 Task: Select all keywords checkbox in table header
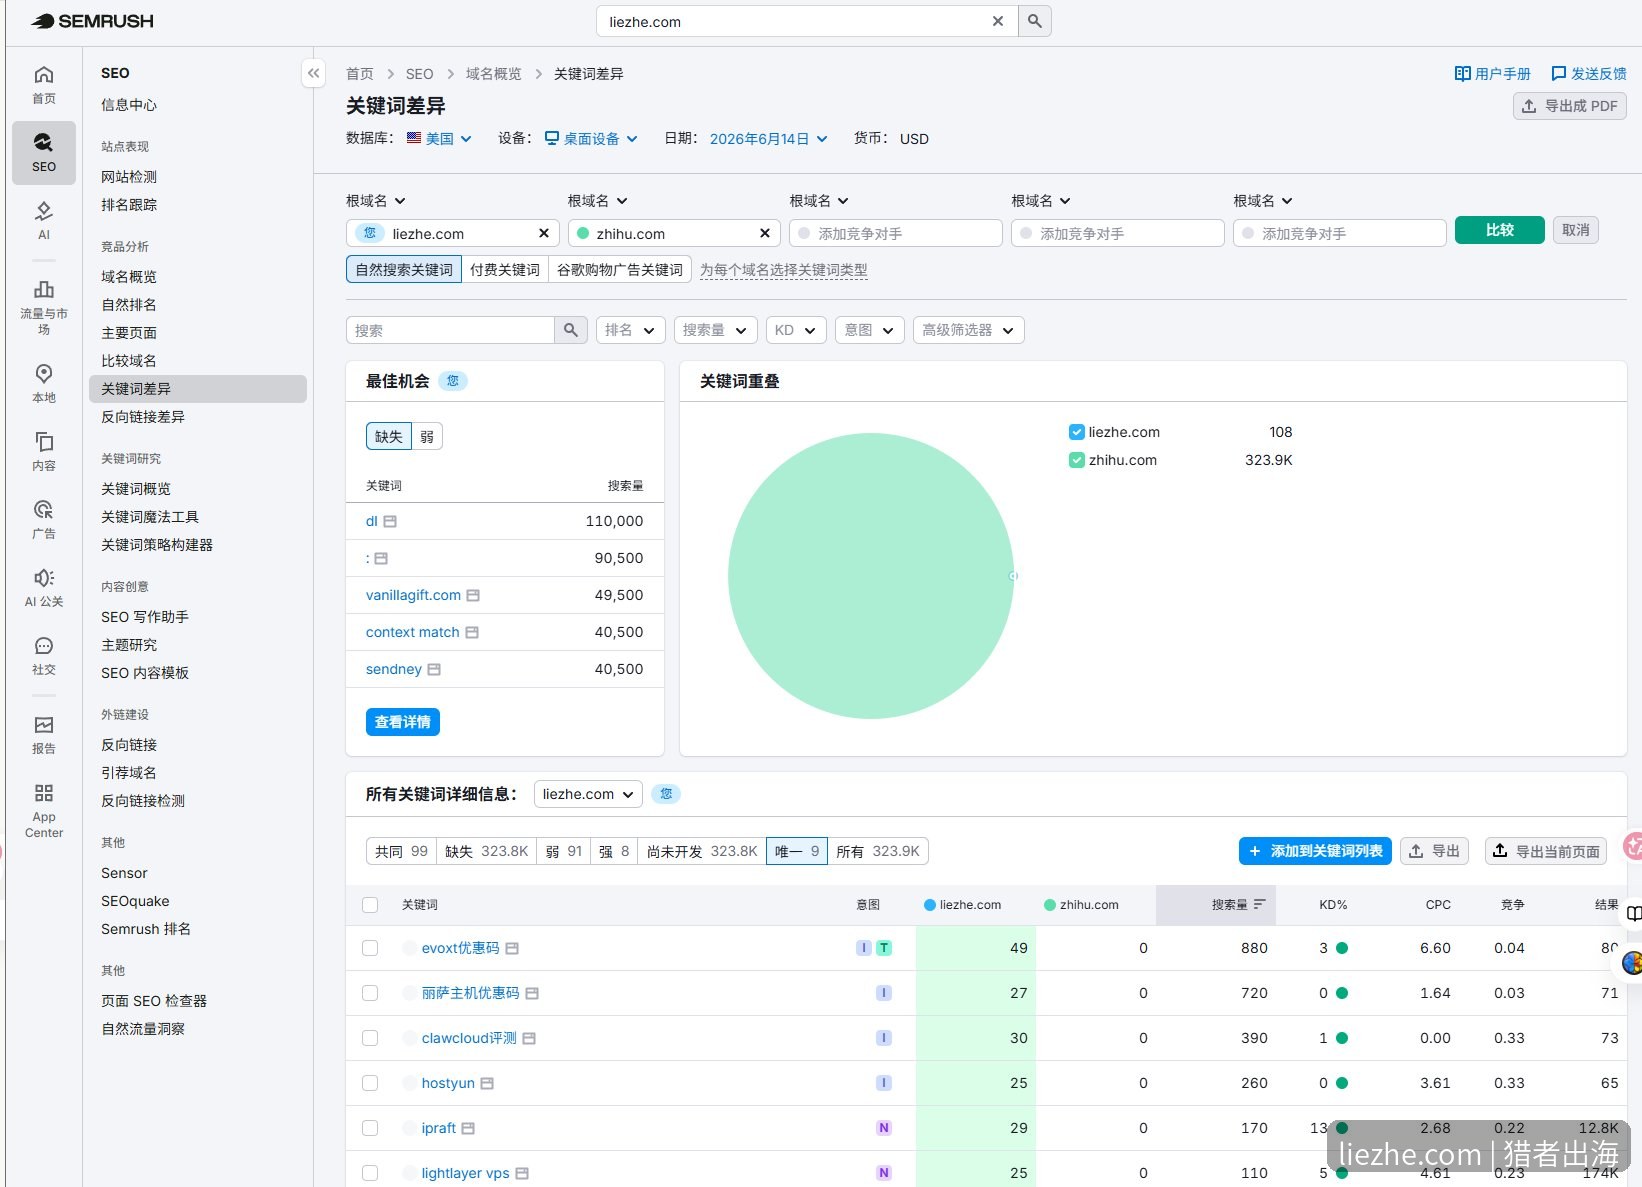pyautogui.click(x=370, y=905)
